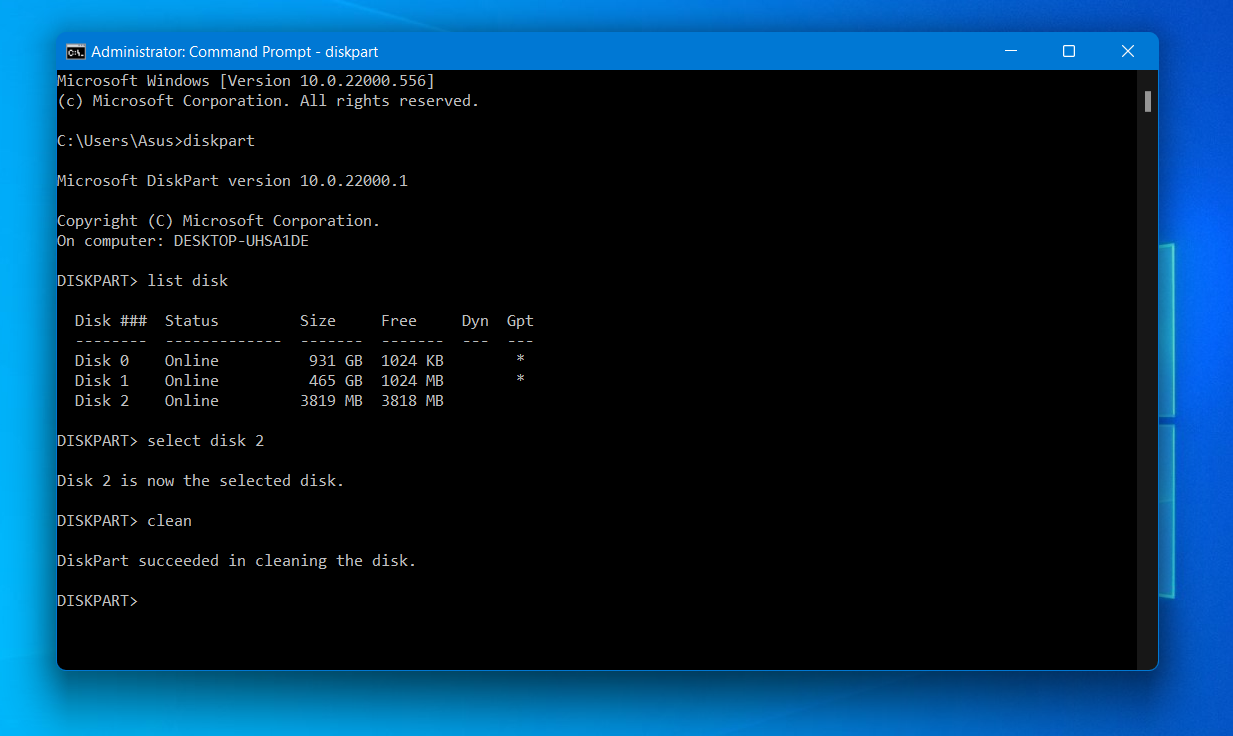
Task: Click the 'Copyright (C) Microsoft Corporation.' line
Action: tap(219, 221)
